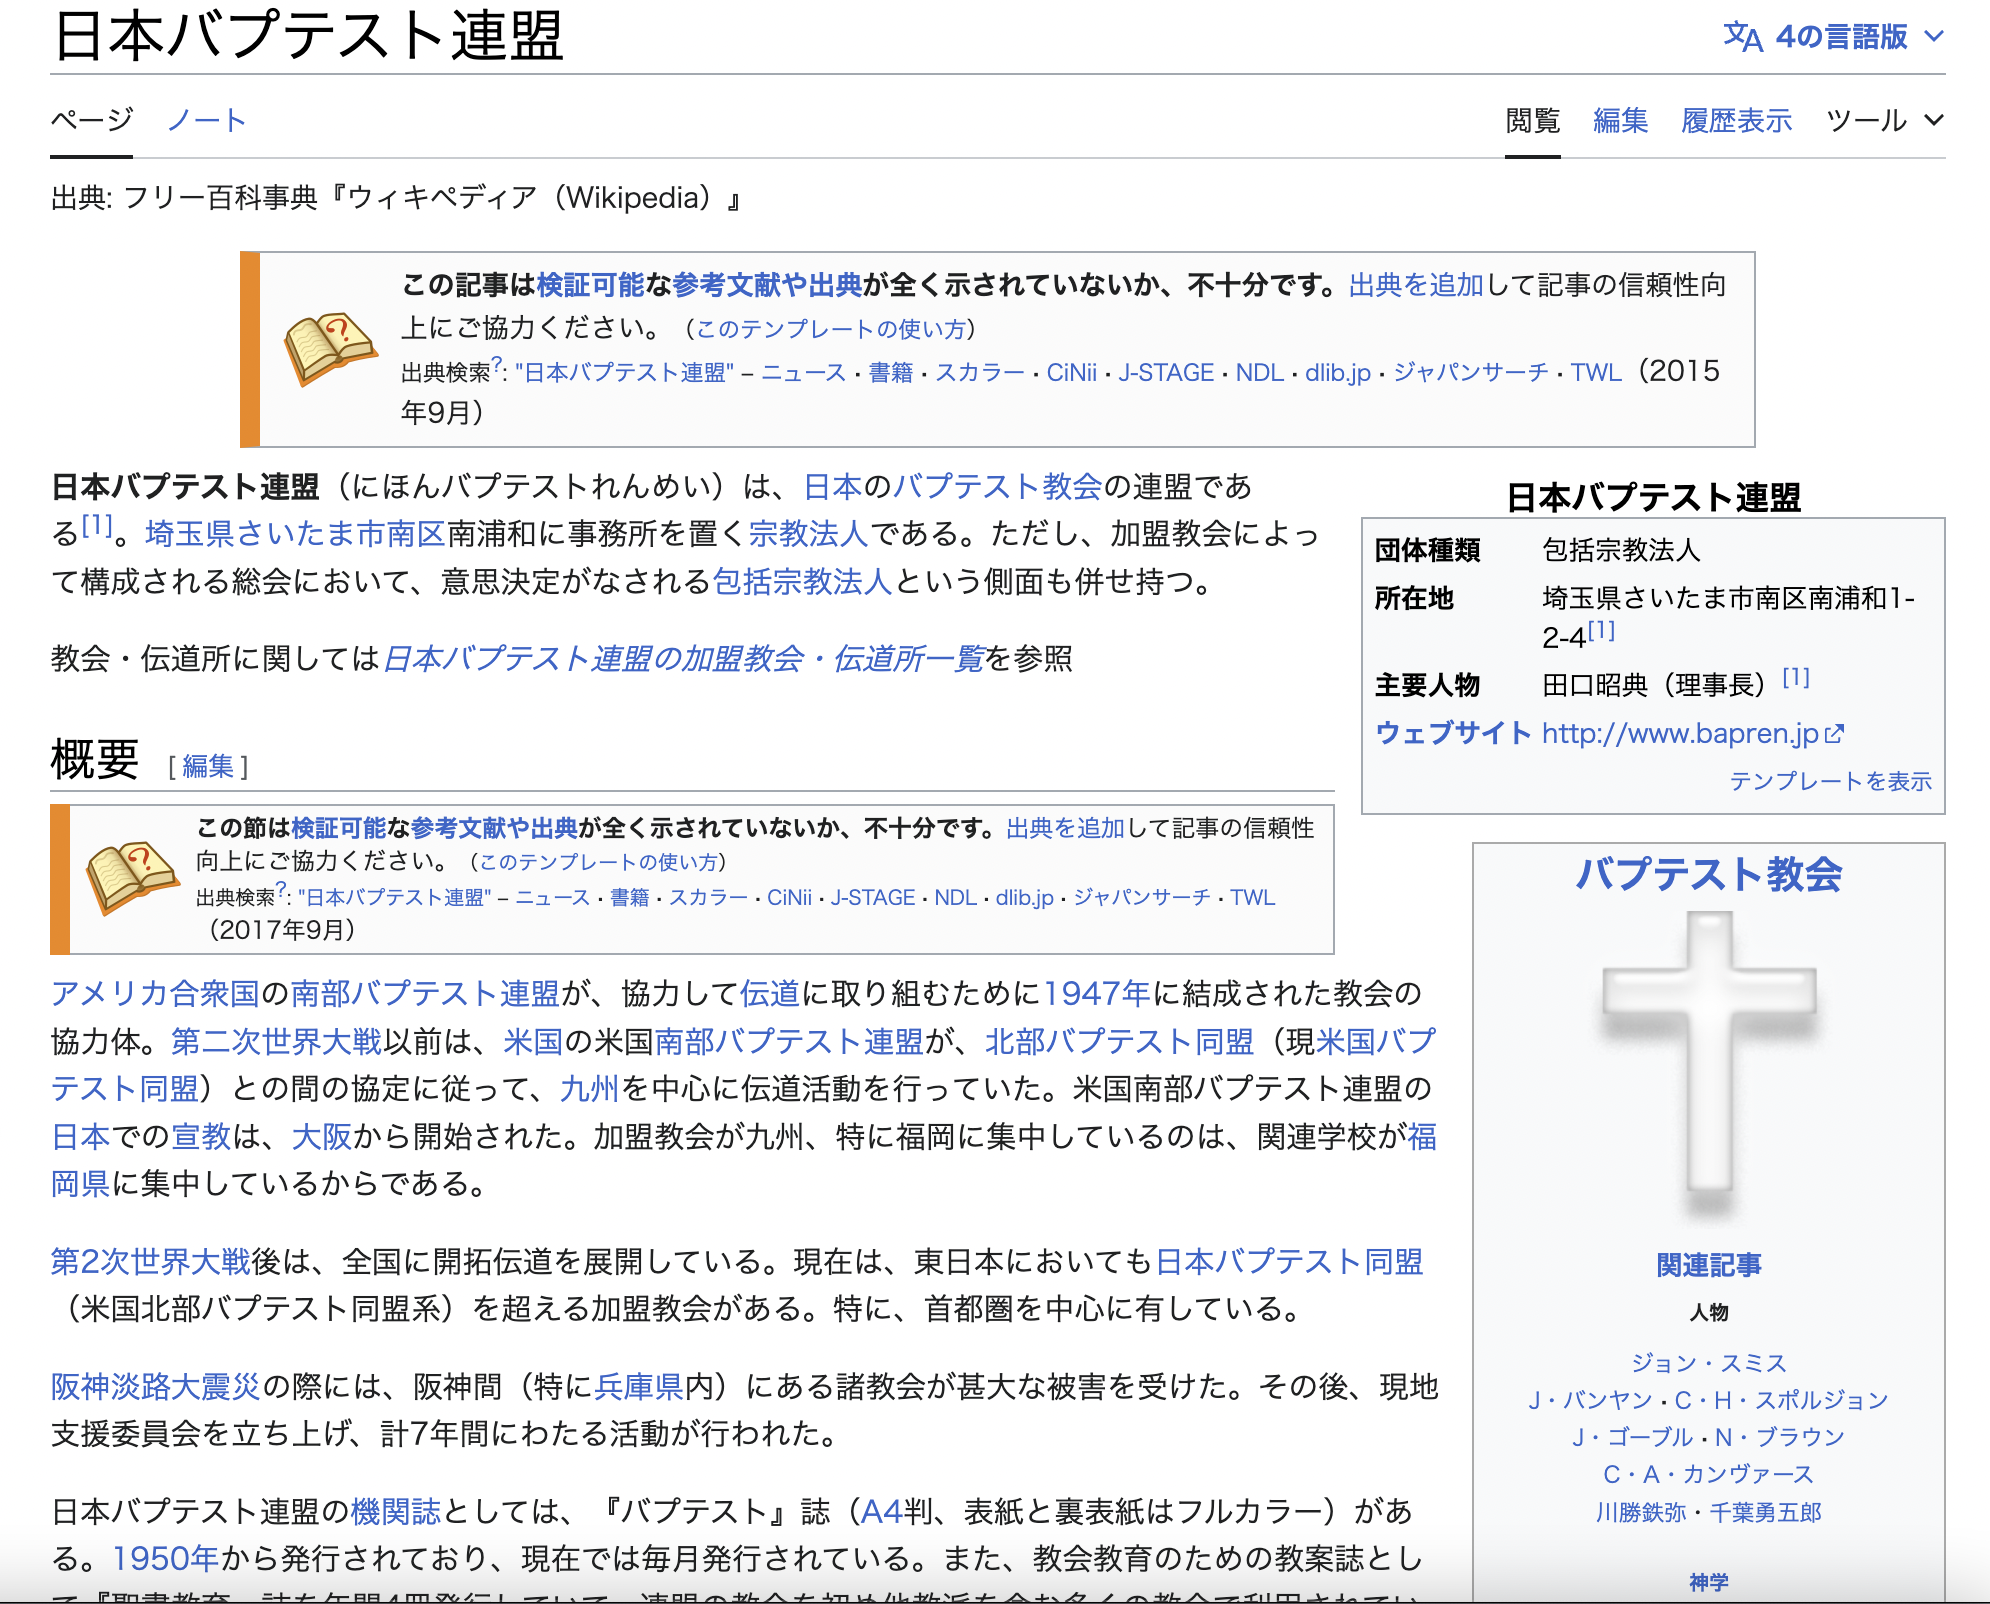
Task: Open A4 link in paragraph
Action: tap(881, 1512)
